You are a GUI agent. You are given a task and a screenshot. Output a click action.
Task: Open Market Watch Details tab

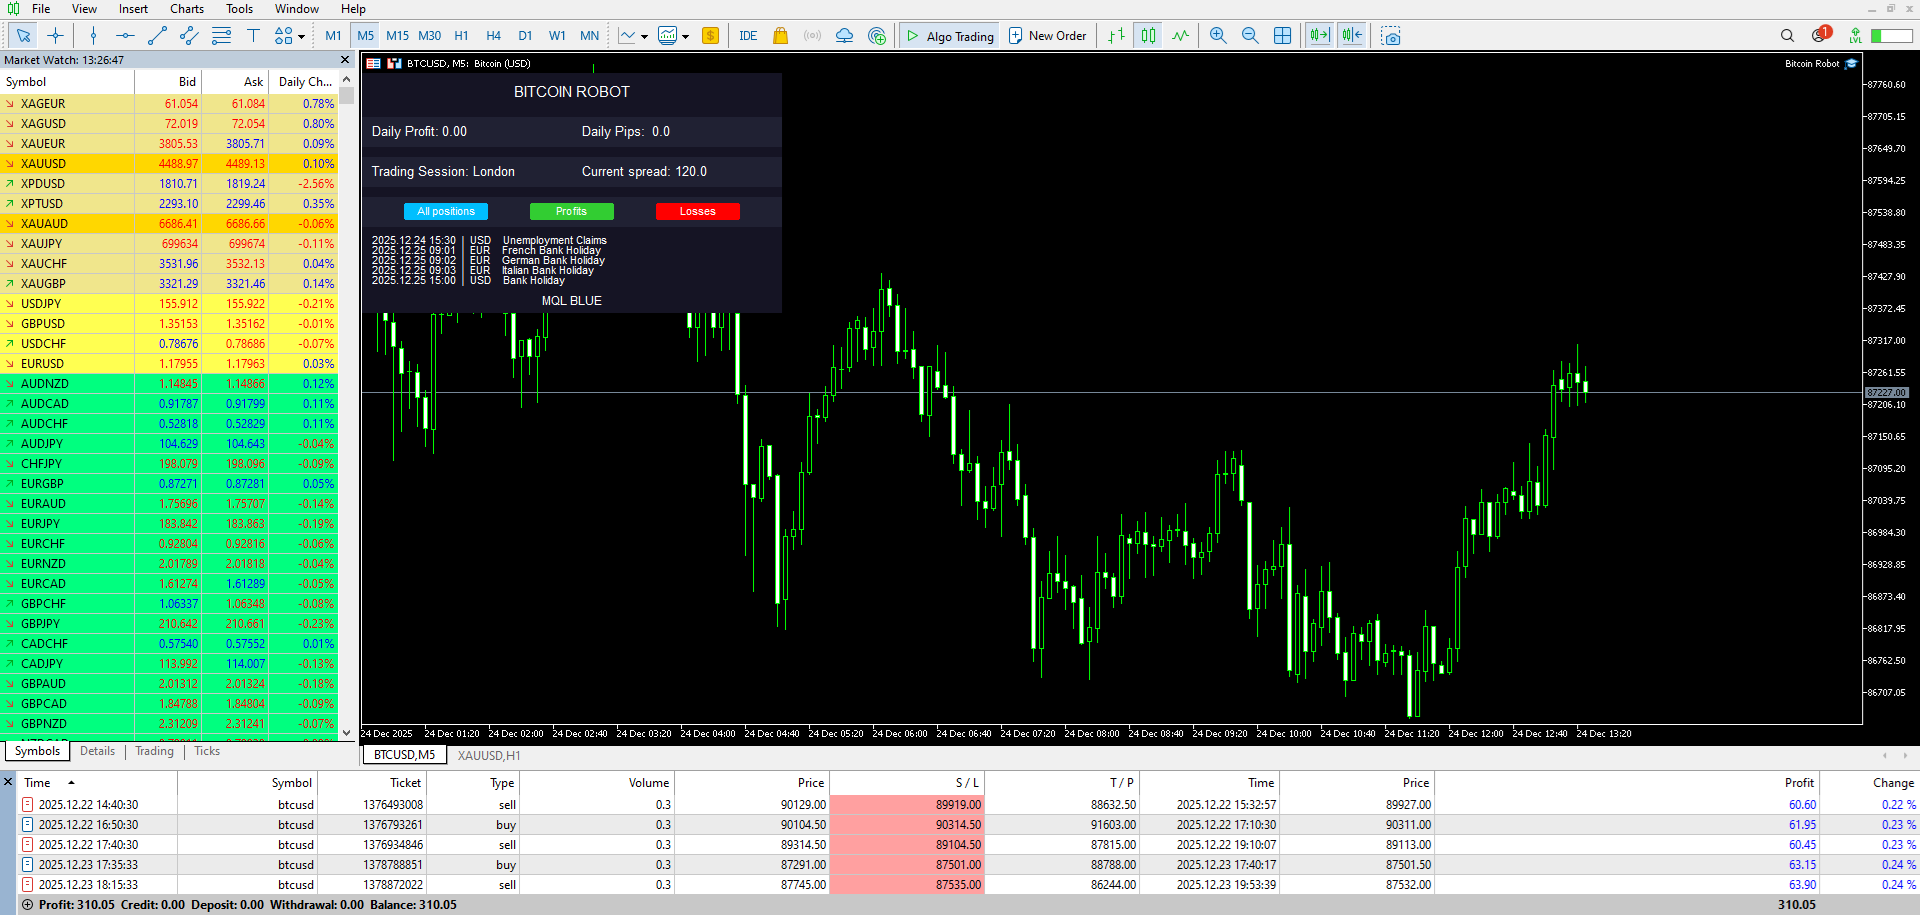[x=97, y=751]
